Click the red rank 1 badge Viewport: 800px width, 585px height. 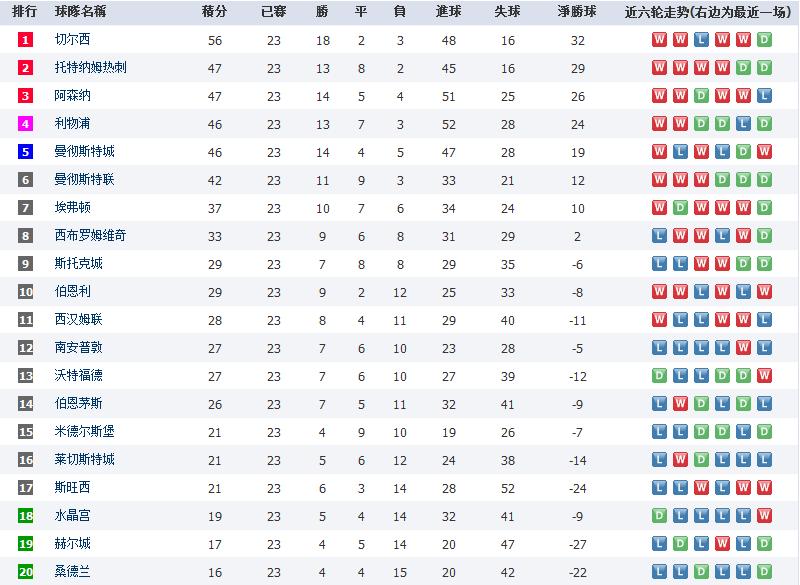pyautogui.click(x=26, y=40)
